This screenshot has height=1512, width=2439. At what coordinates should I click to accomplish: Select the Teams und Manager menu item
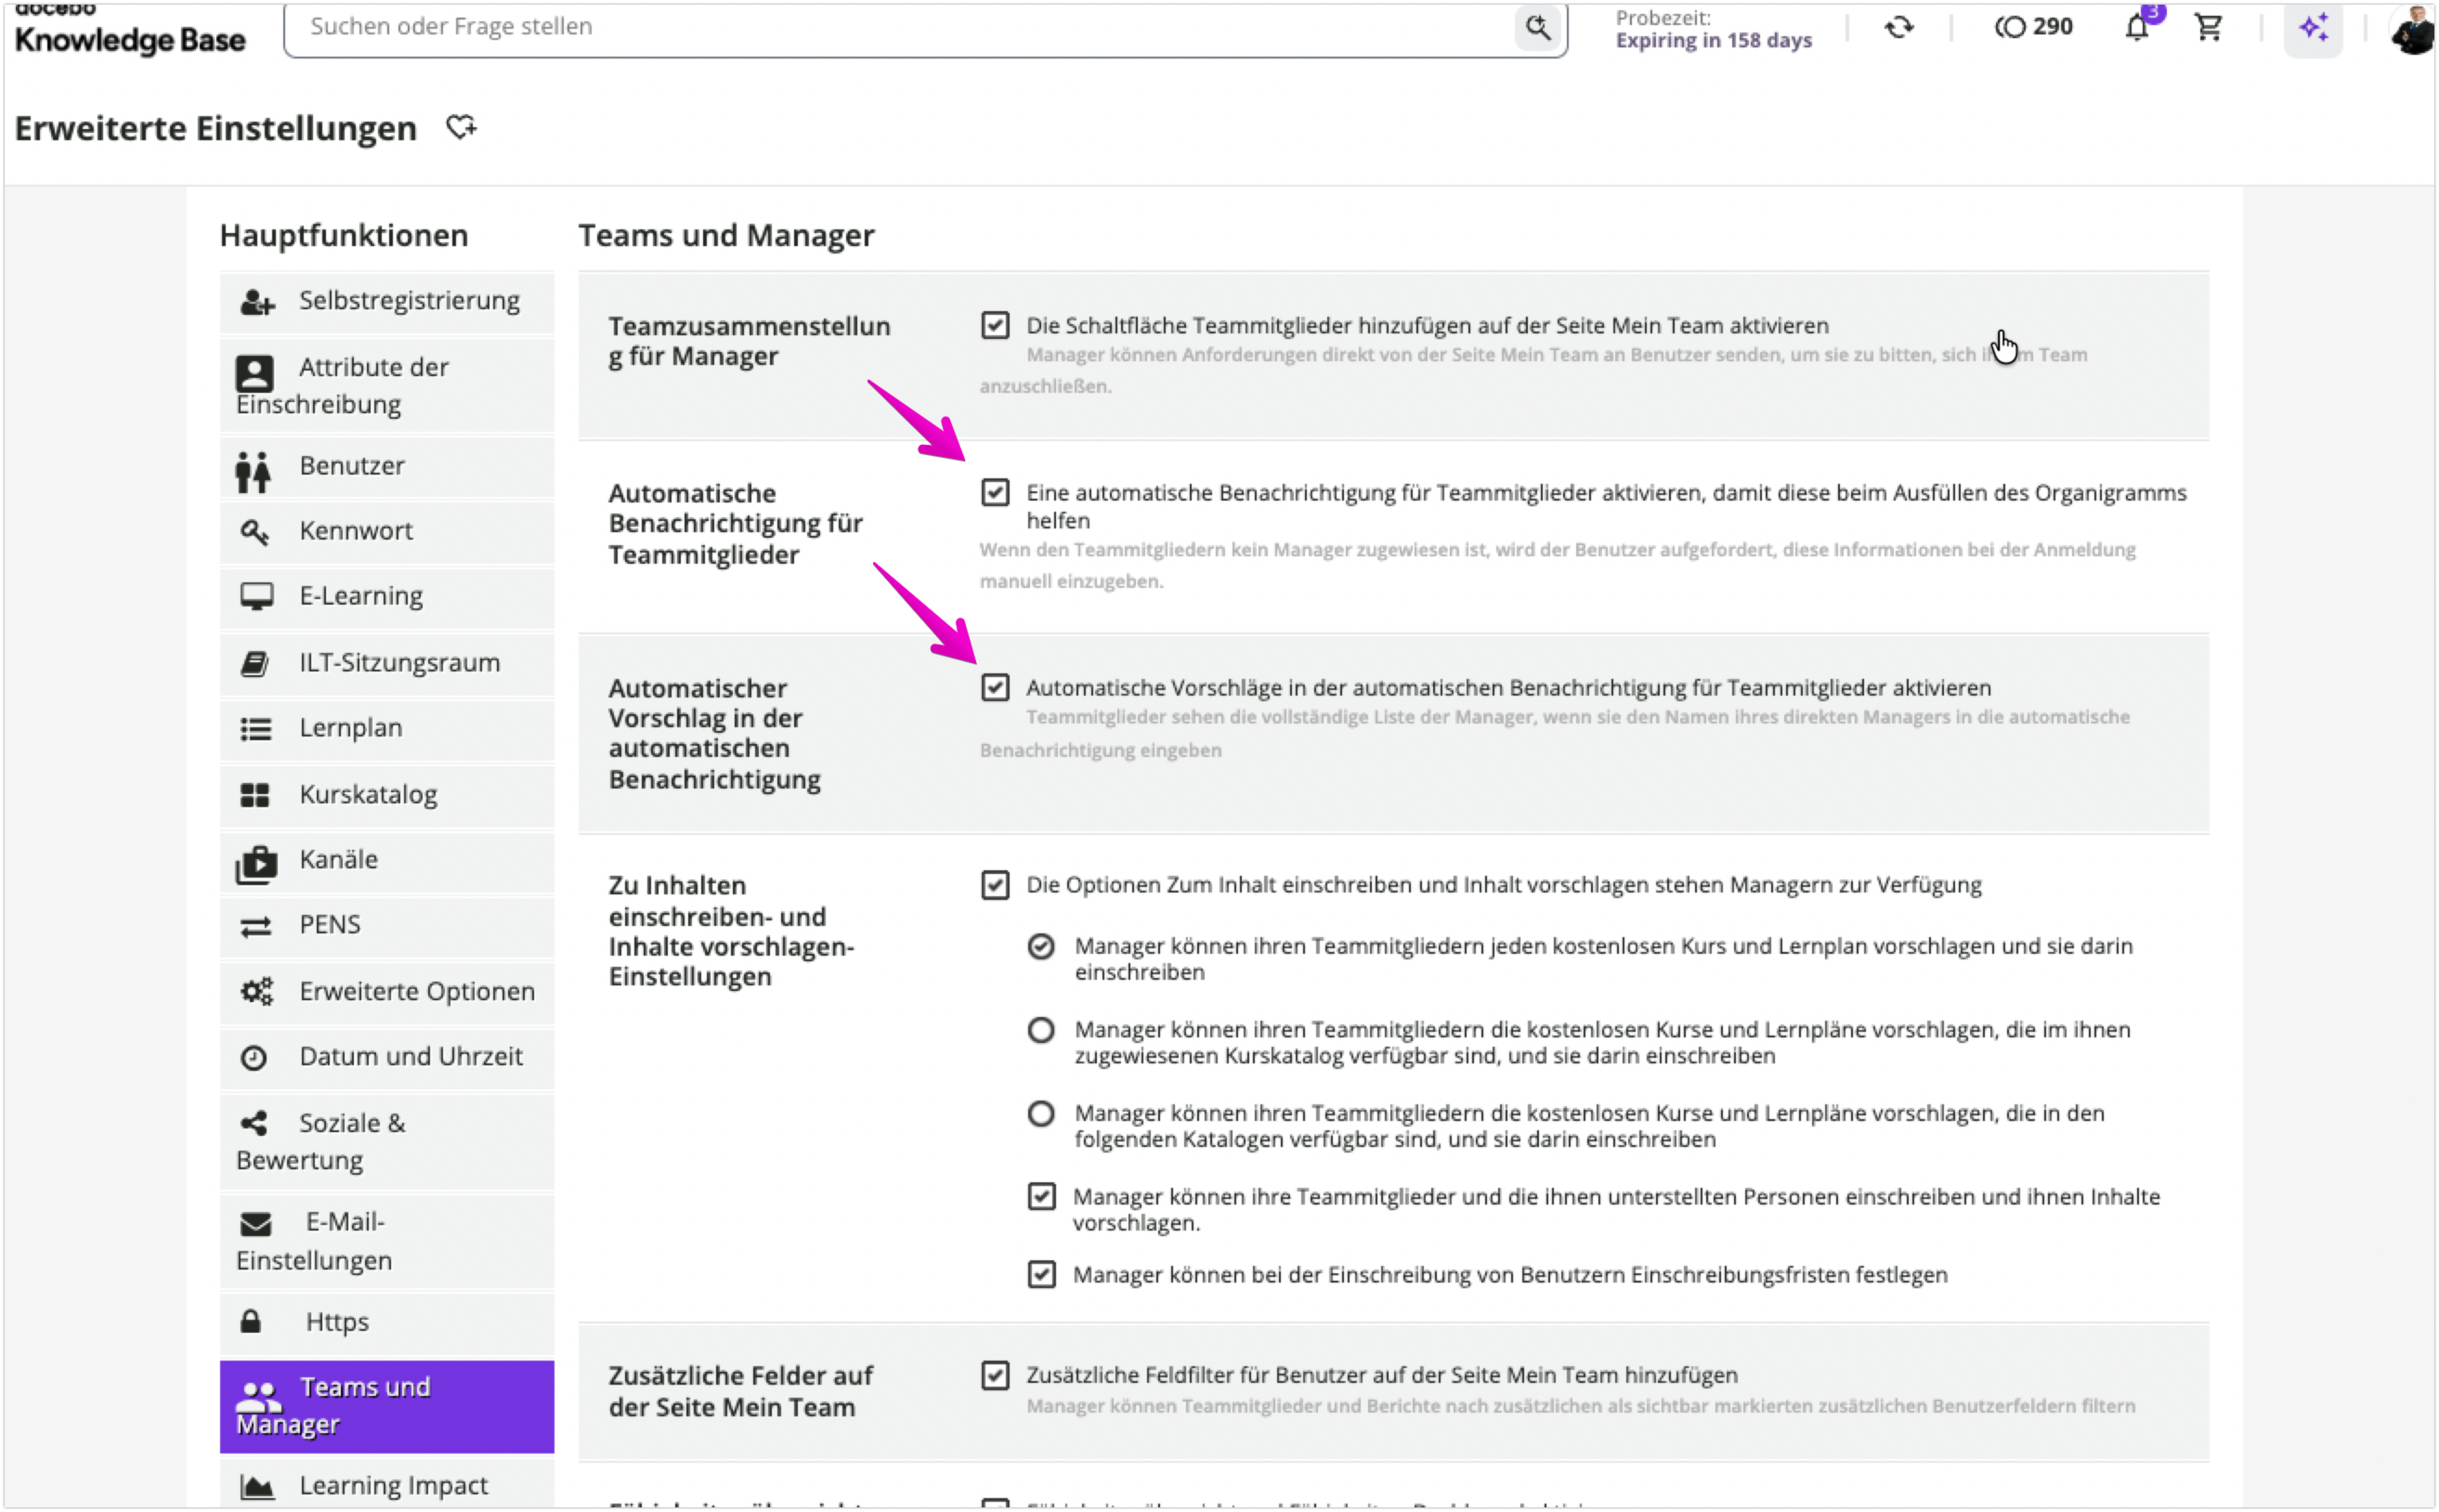tap(387, 1406)
